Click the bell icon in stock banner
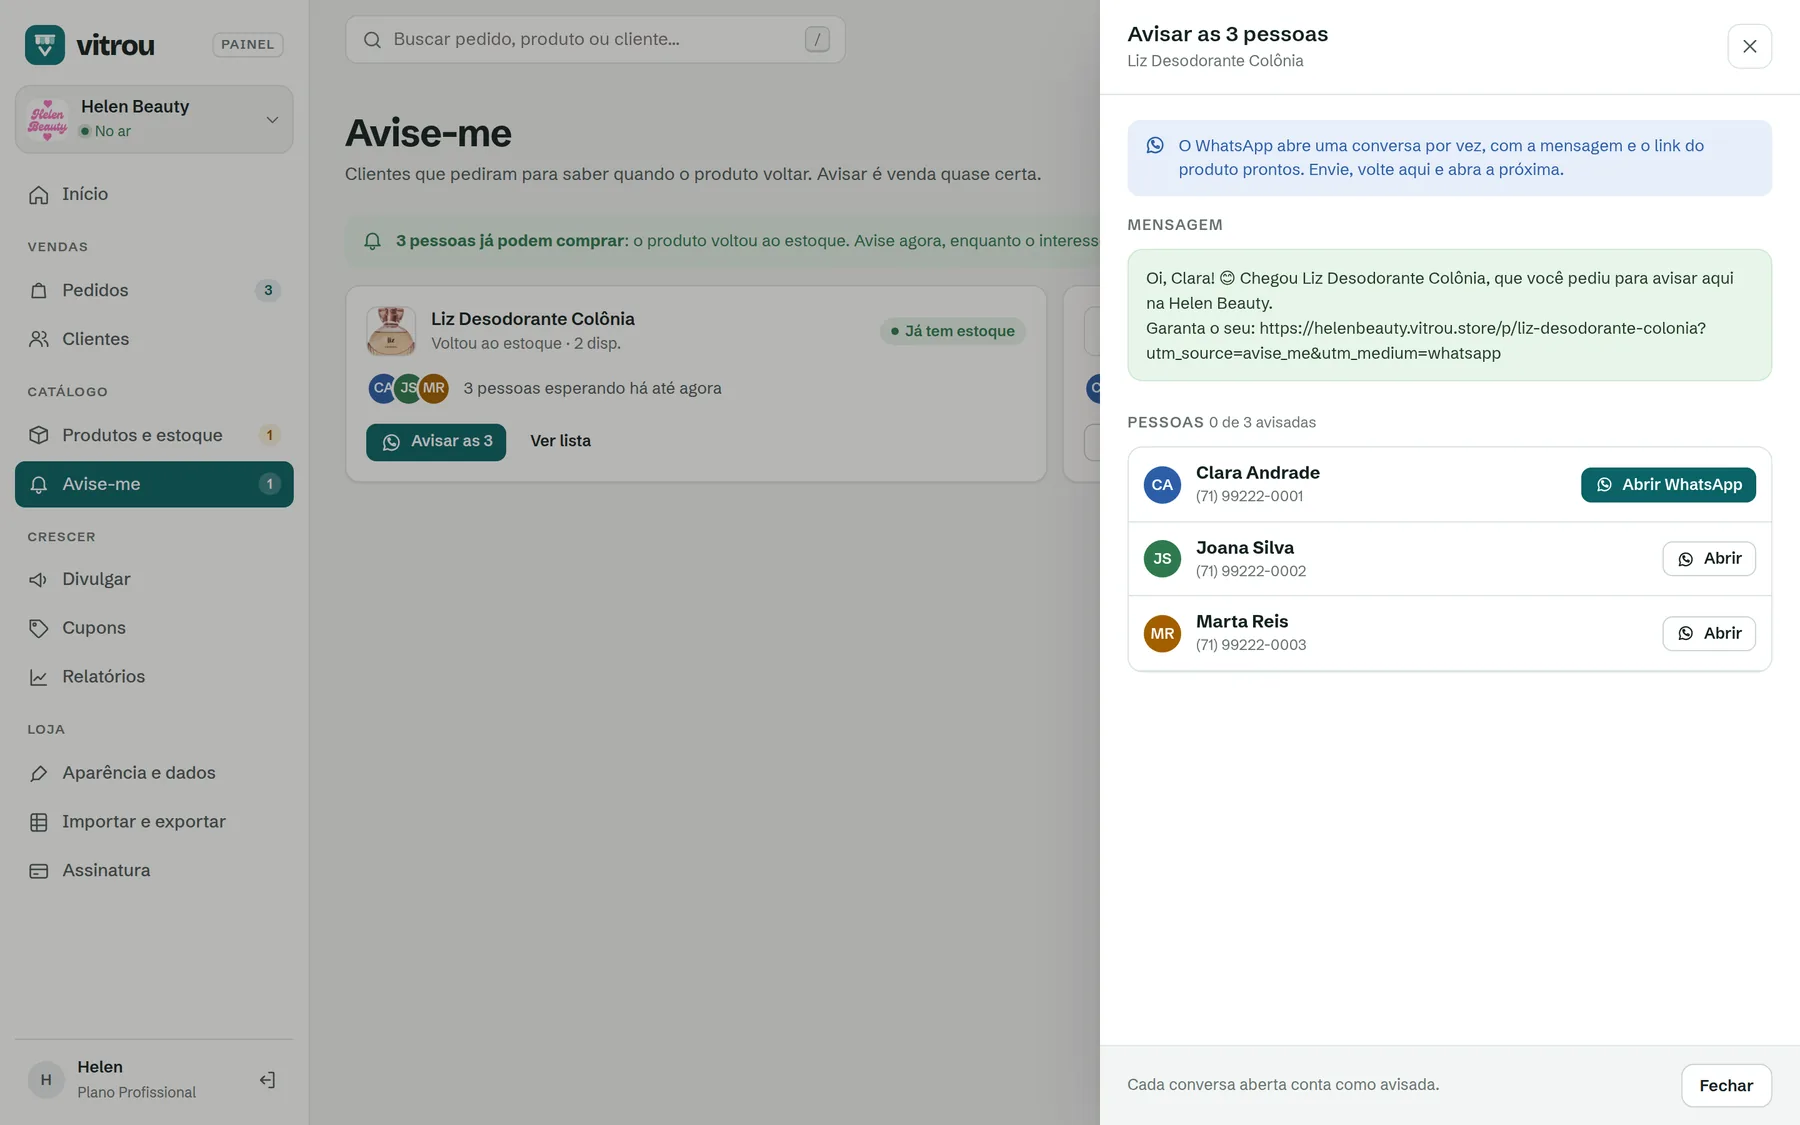This screenshot has height=1125, width=1800. point(372,241)
